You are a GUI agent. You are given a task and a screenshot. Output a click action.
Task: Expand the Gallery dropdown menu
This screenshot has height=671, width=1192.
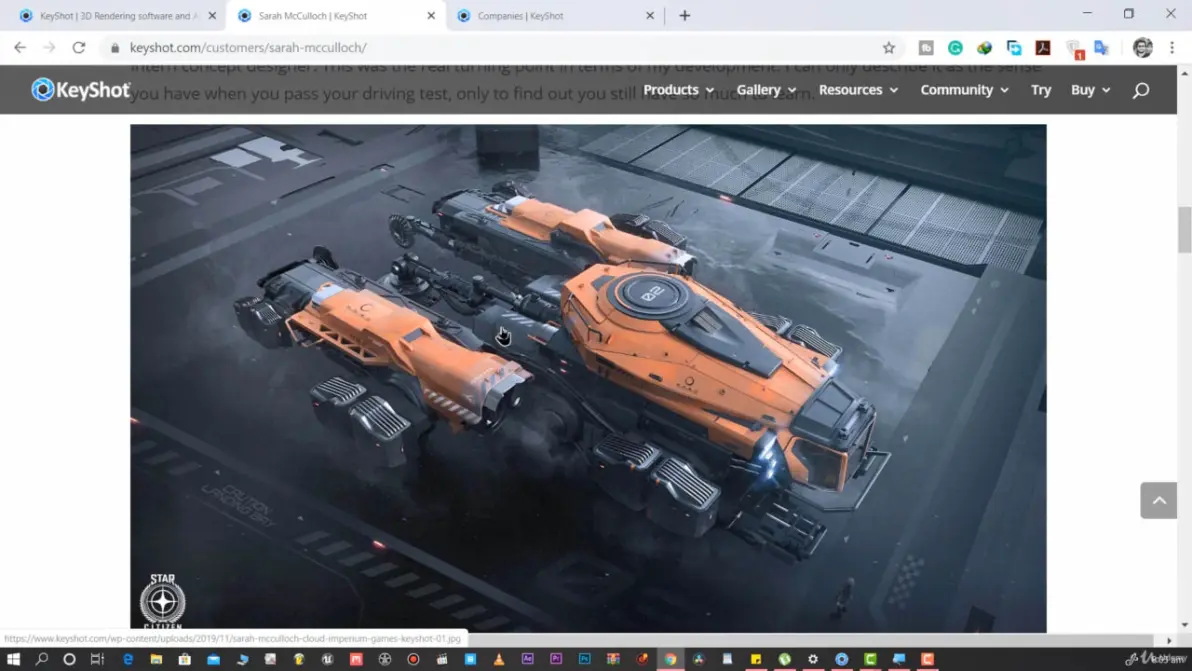click(766, 90)
